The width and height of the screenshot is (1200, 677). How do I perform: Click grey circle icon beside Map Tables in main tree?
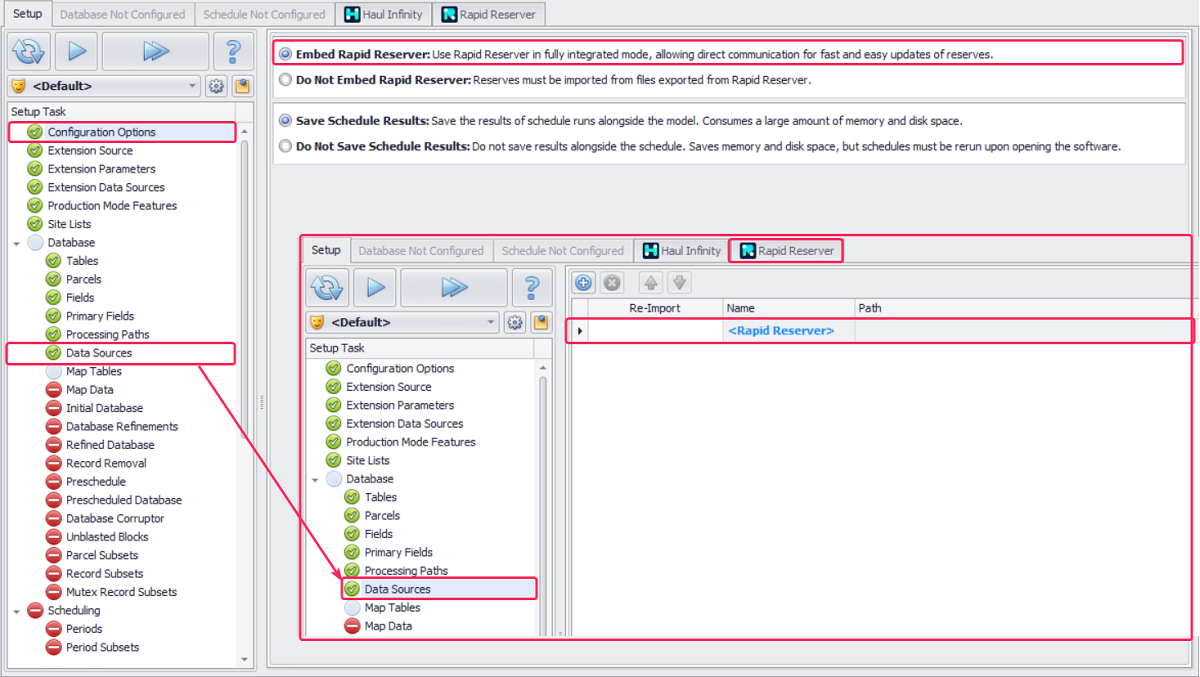53,372
